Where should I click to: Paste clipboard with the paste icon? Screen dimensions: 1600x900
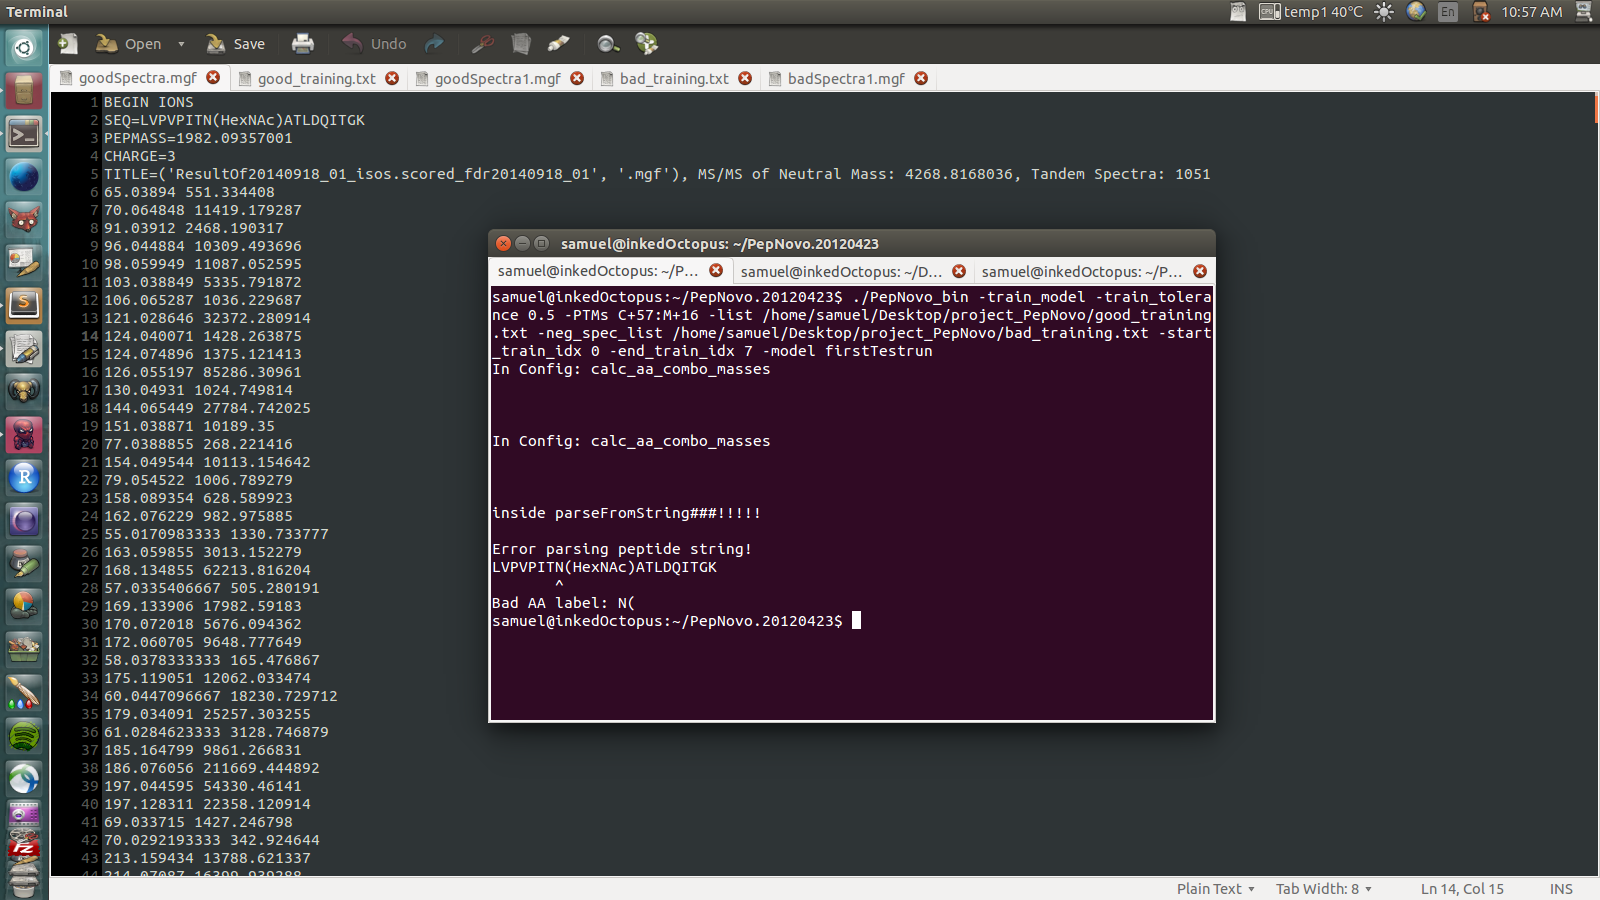[559, 44]
